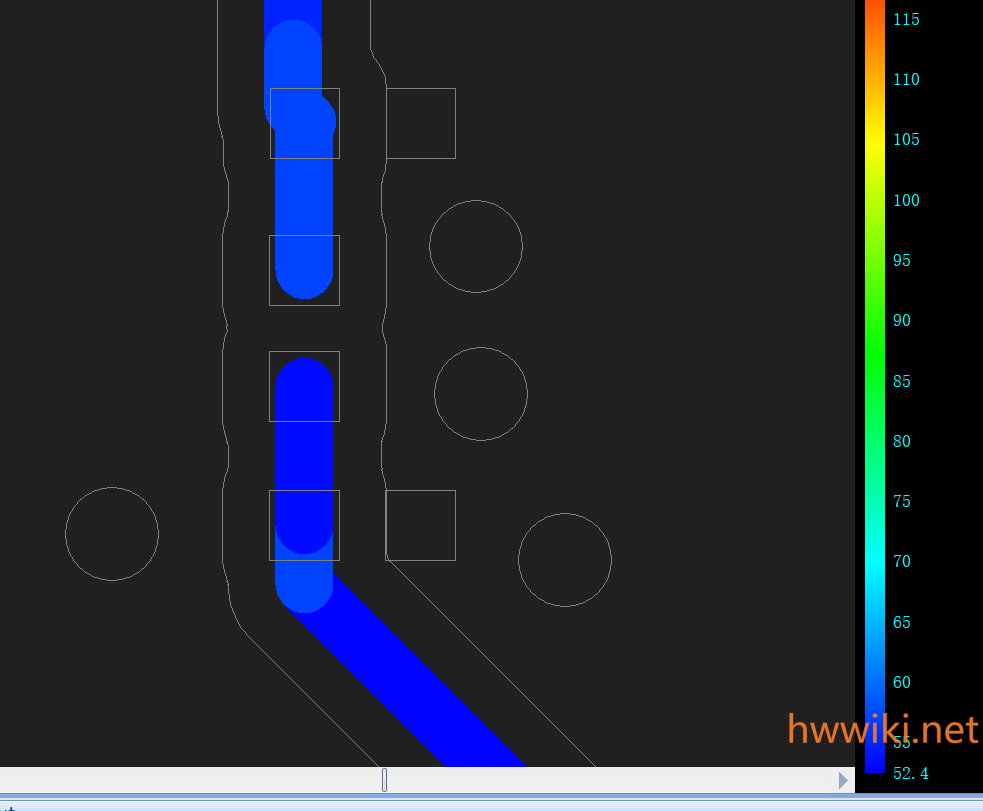The width and height of the screenshot is (983, 811).
Task: Click the 100 label on color scale
Action: click(x=906, y=200)
